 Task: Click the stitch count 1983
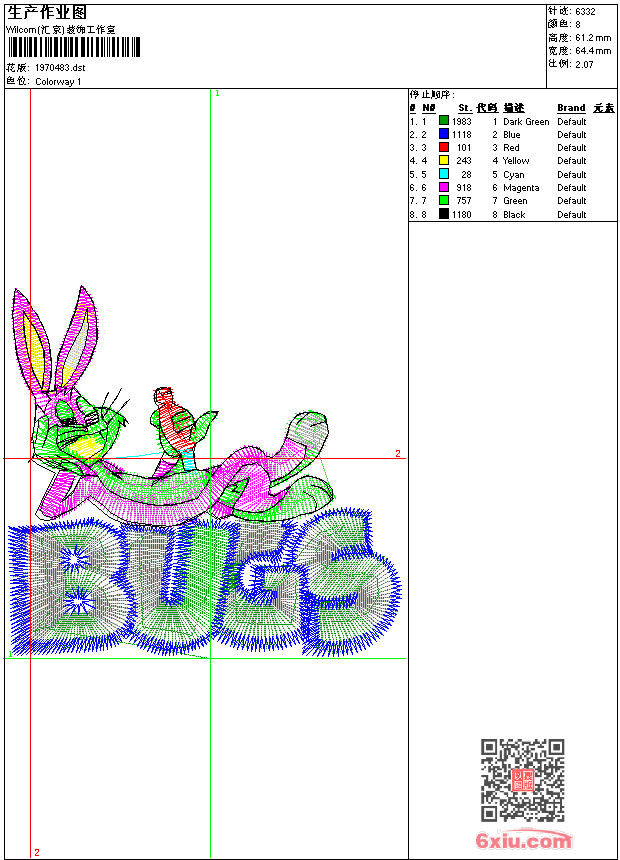pos(461,122)
